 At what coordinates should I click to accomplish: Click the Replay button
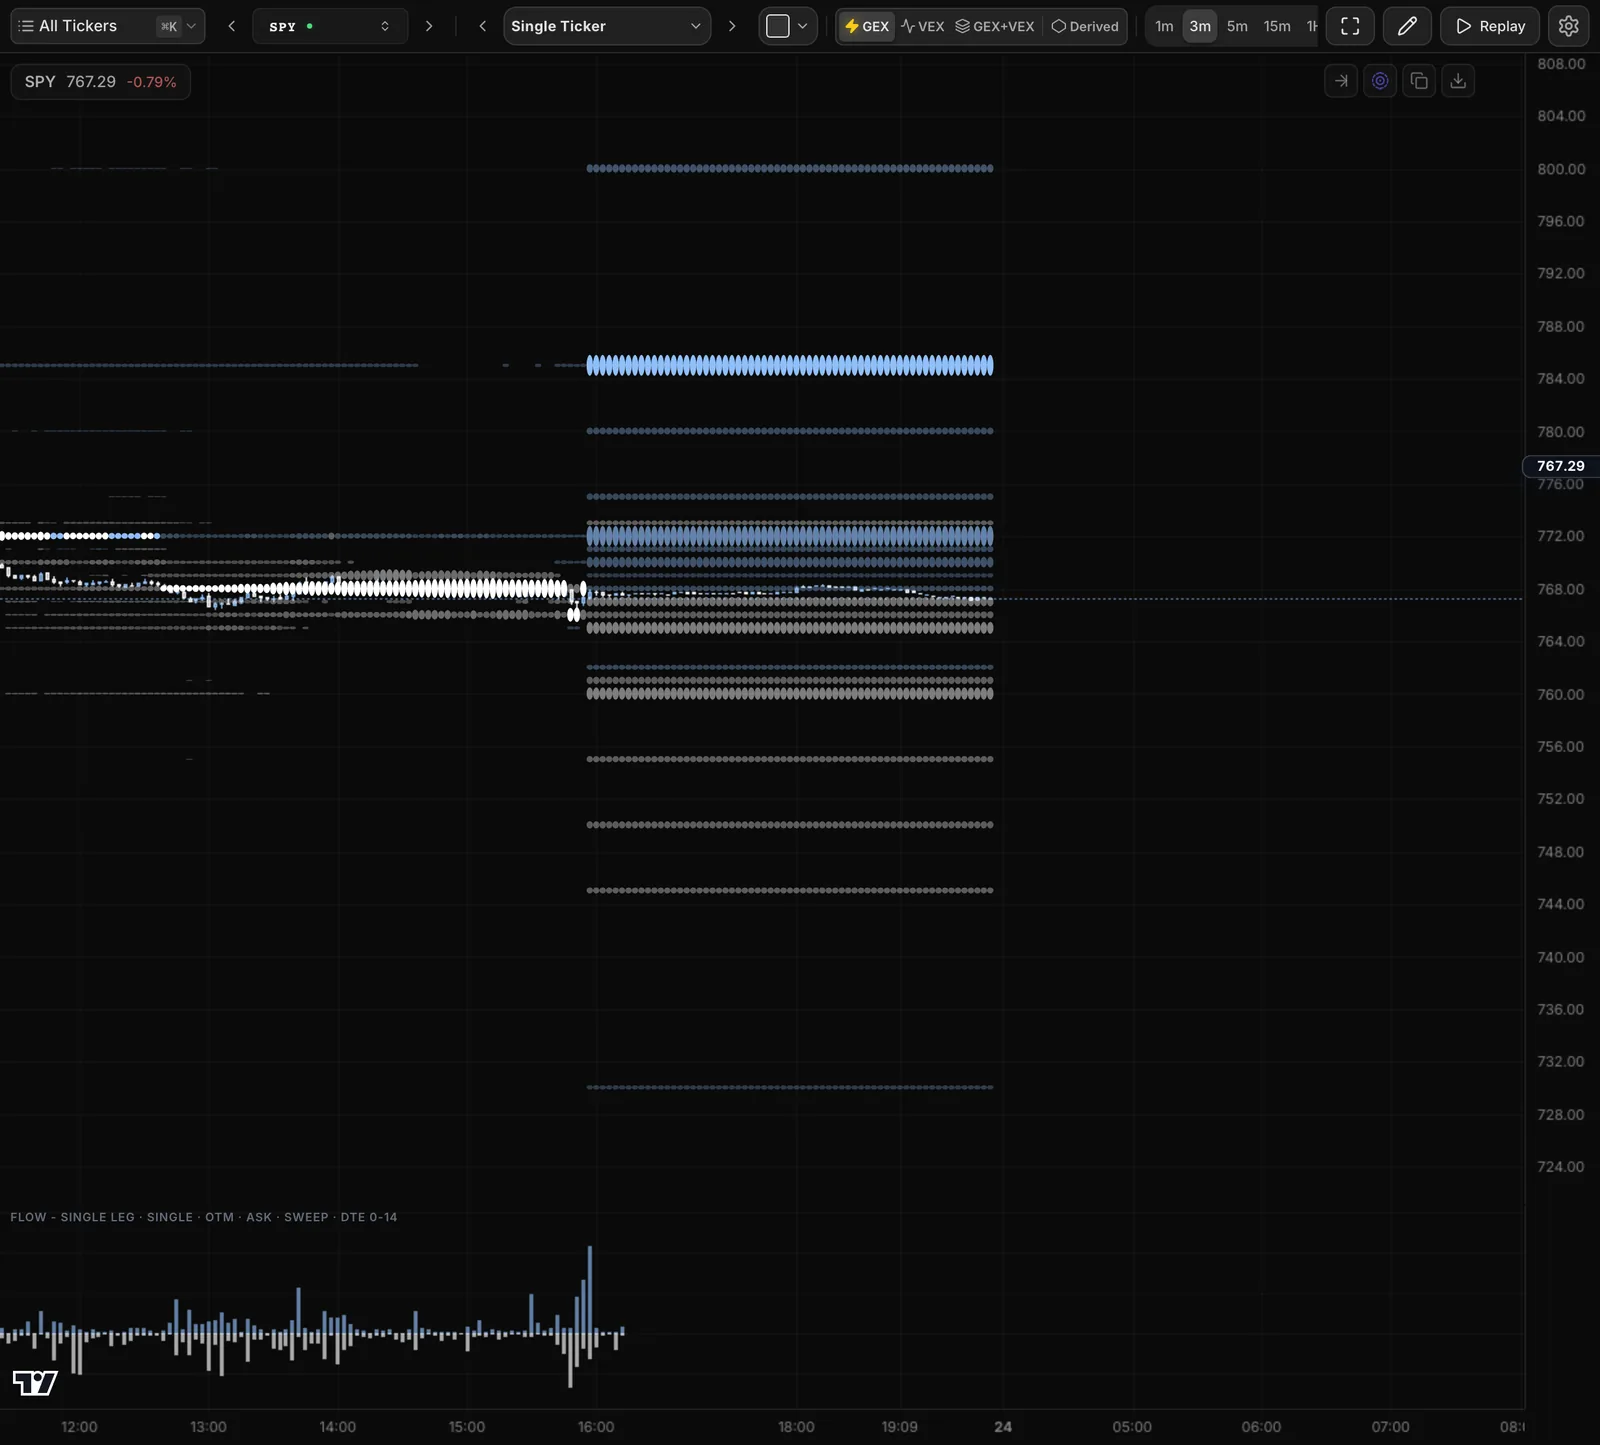1490,26
